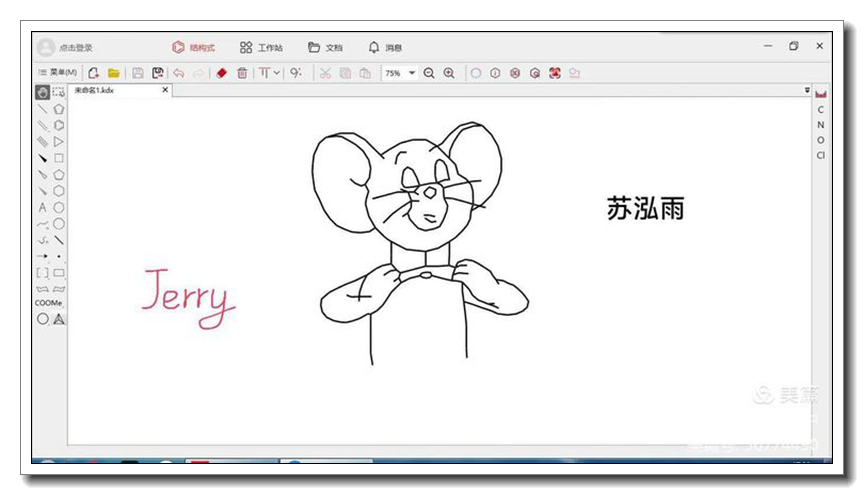This screenshot has width=864, height=495.
Task: Select the hand pan tool
Action: pos(43,92)
